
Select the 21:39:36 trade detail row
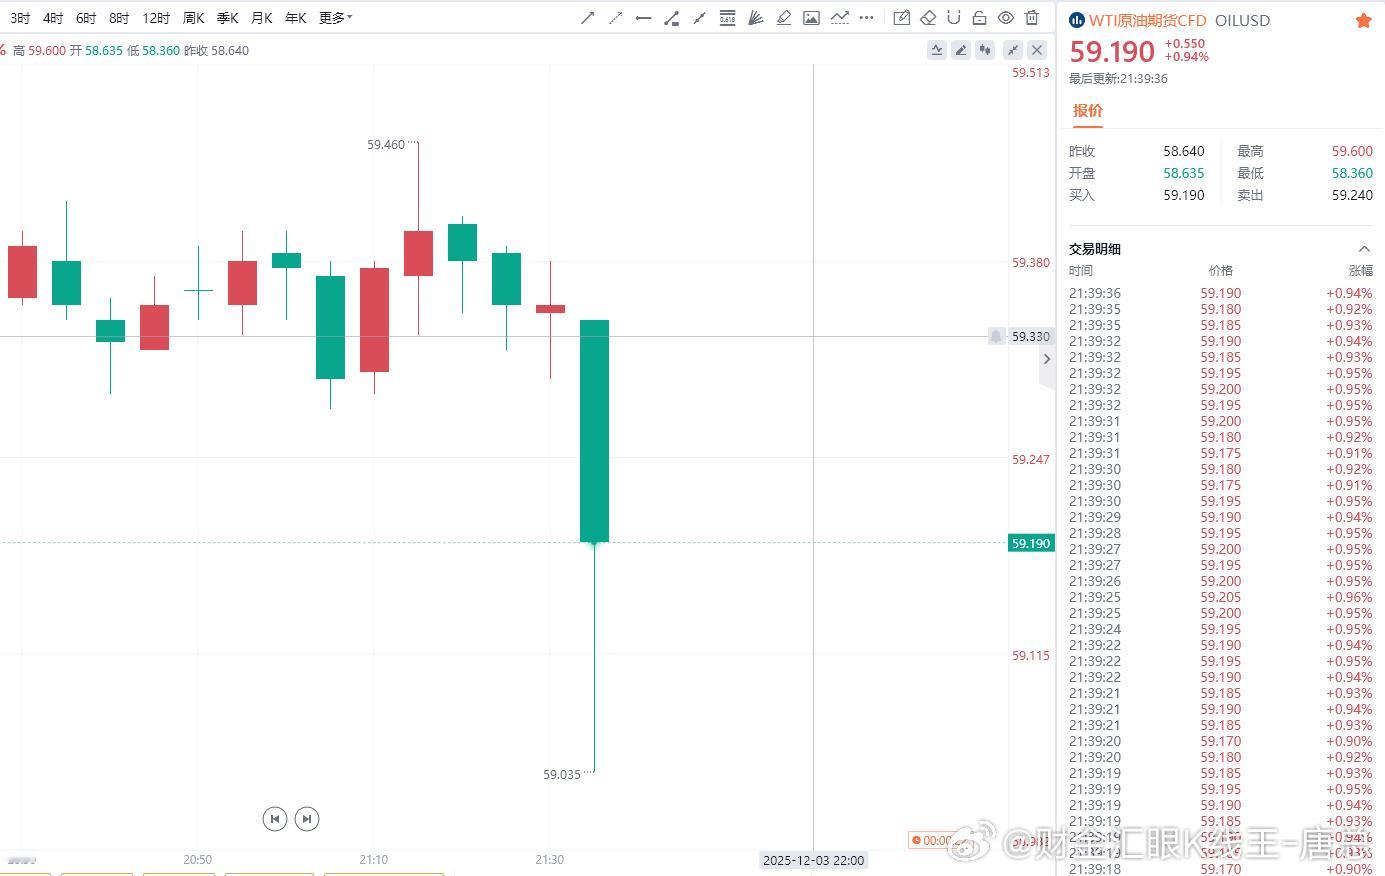pyautogui.click(x=1221, y=293)
